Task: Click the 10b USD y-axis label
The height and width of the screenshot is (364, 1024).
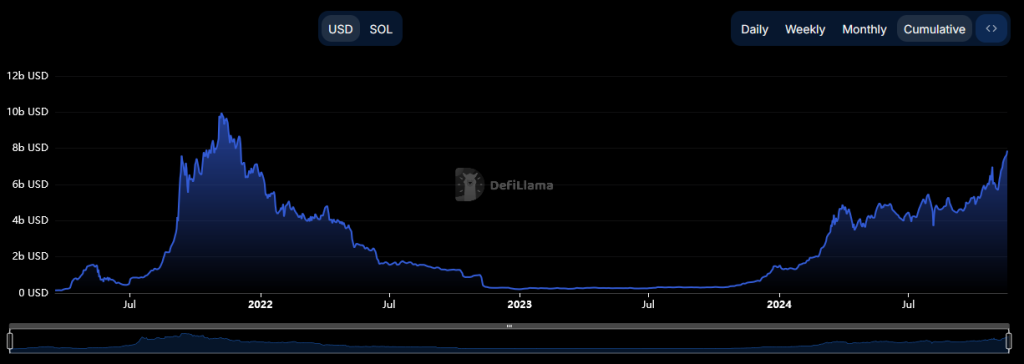Action: click(x=27, y=112)
